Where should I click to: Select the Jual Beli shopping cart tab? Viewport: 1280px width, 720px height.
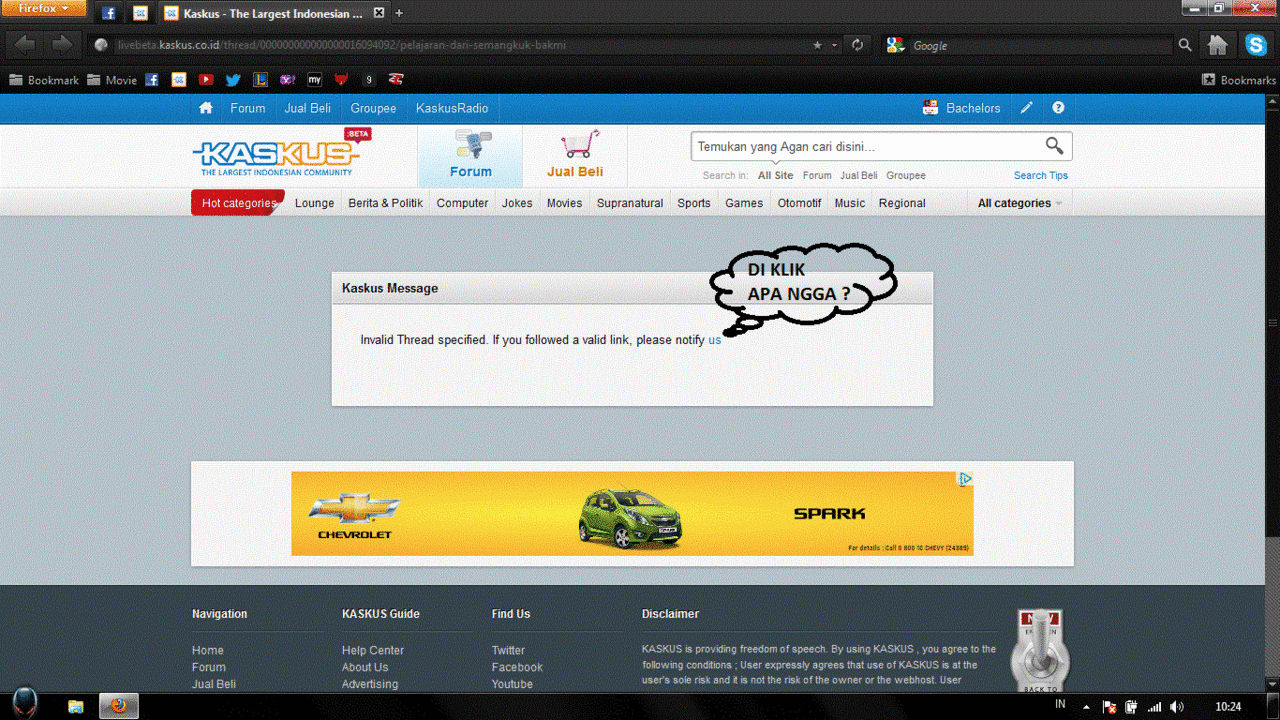pos(575,156)
